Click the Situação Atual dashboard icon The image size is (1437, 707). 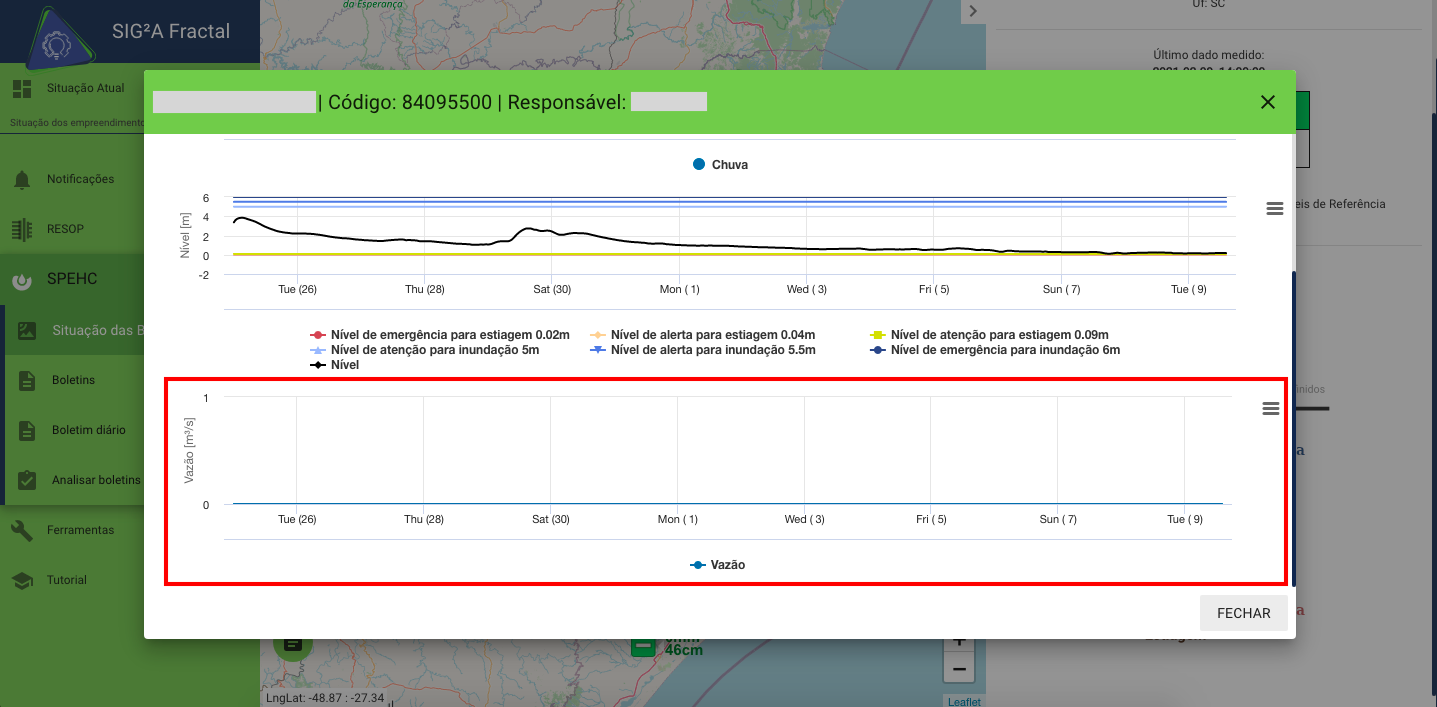[x=22, y=89]
